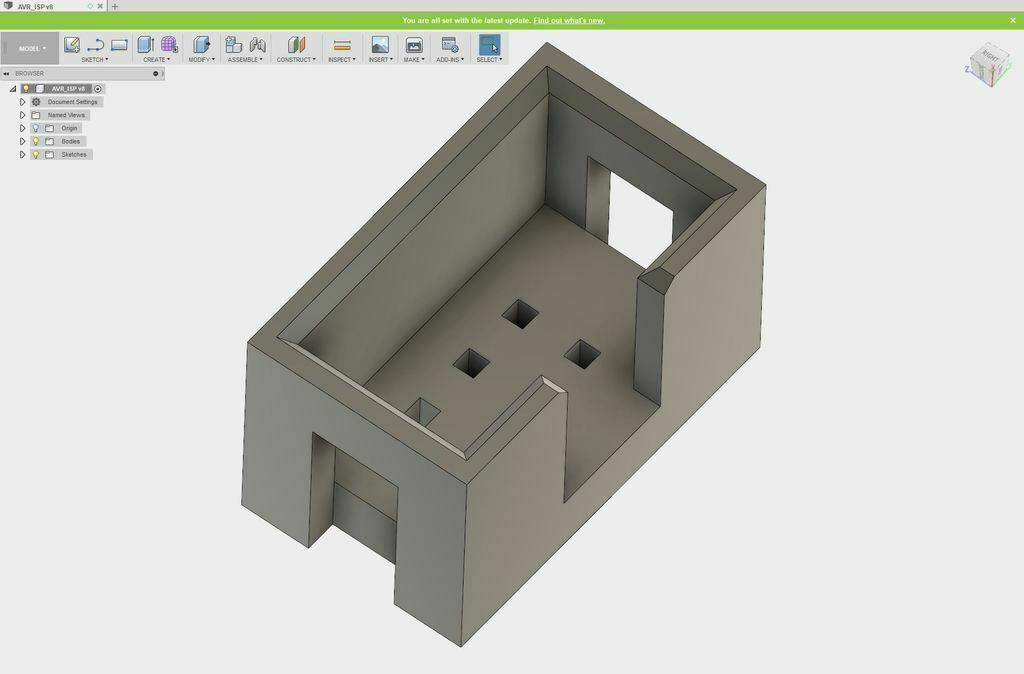Screen dimensions: 1024x674
Task: Expand the Sketches folder node
Action: pos(22,155)
